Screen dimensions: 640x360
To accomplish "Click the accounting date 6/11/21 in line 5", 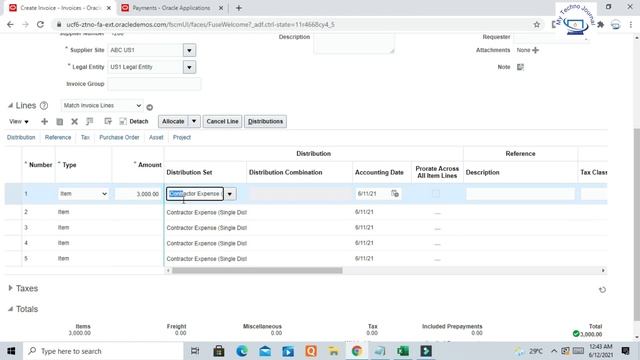I will [x=364, y=258].
